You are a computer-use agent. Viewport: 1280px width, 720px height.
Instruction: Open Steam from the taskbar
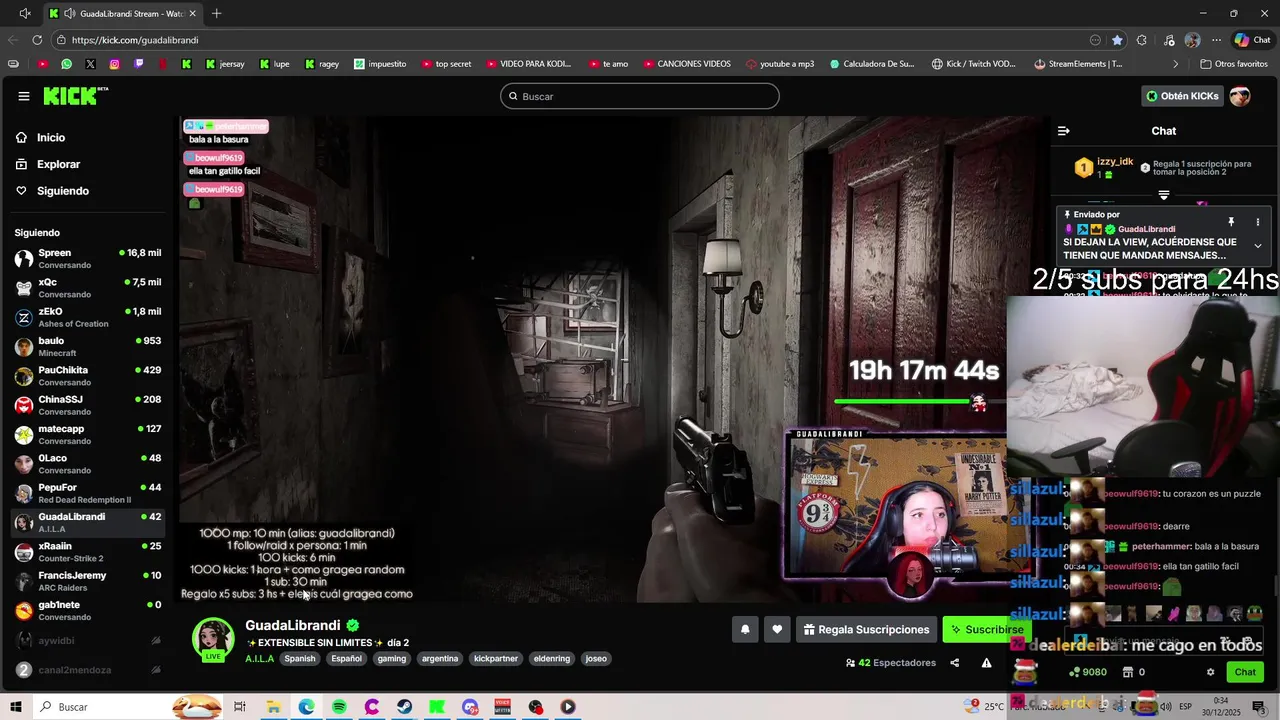point(404,707)
